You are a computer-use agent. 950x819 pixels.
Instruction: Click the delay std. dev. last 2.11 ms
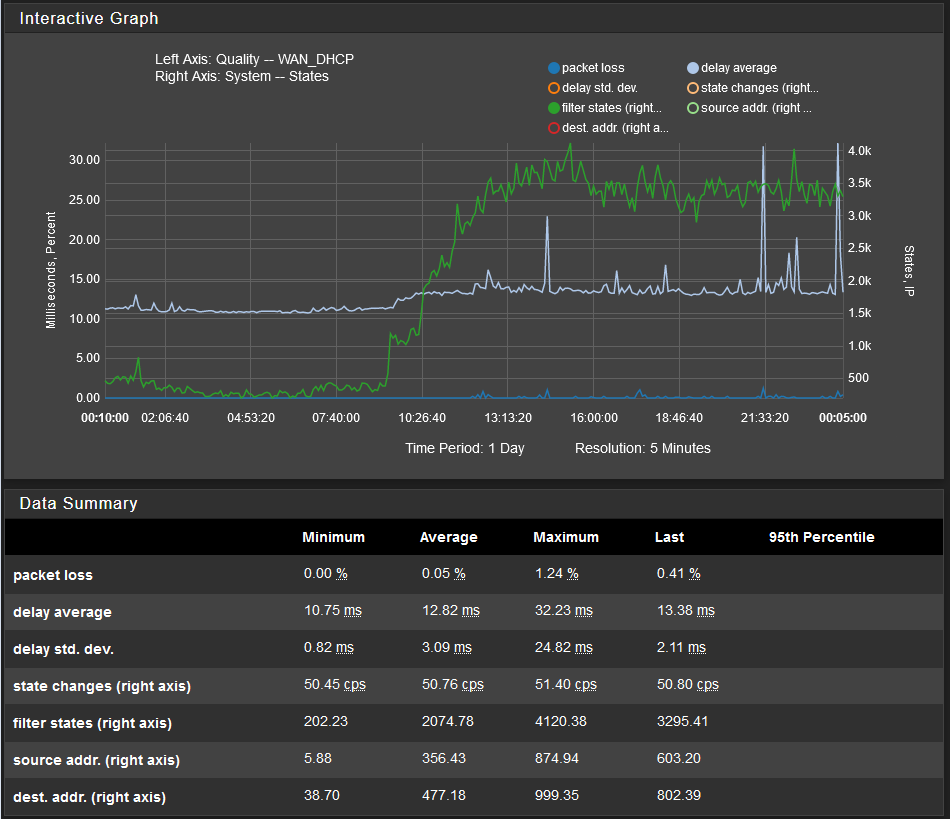click(x=682, y=648)
